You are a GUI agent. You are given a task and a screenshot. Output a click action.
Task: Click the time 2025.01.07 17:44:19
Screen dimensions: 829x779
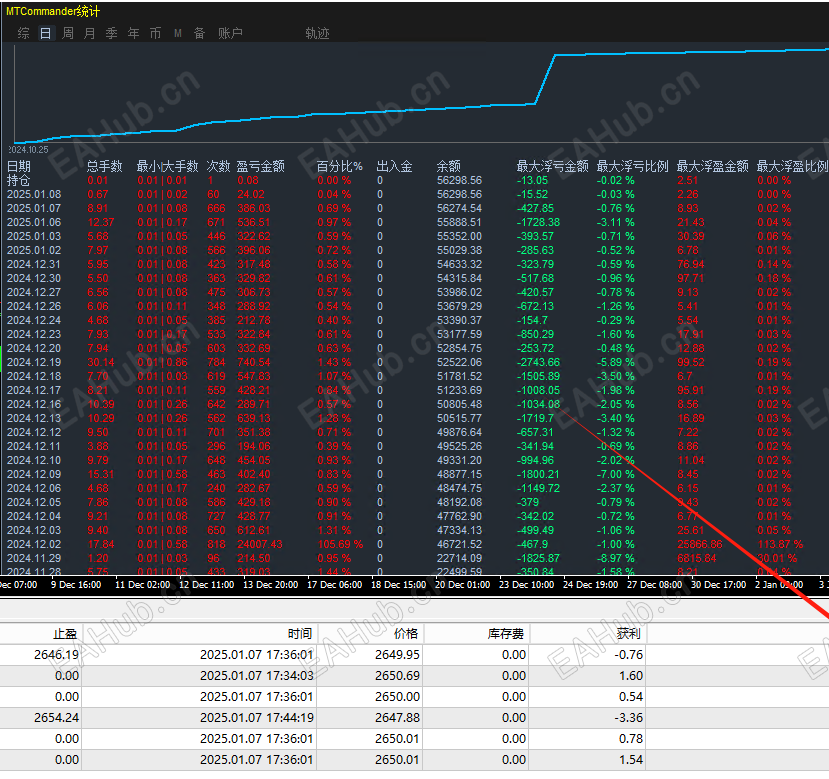(x=256, y=718)
